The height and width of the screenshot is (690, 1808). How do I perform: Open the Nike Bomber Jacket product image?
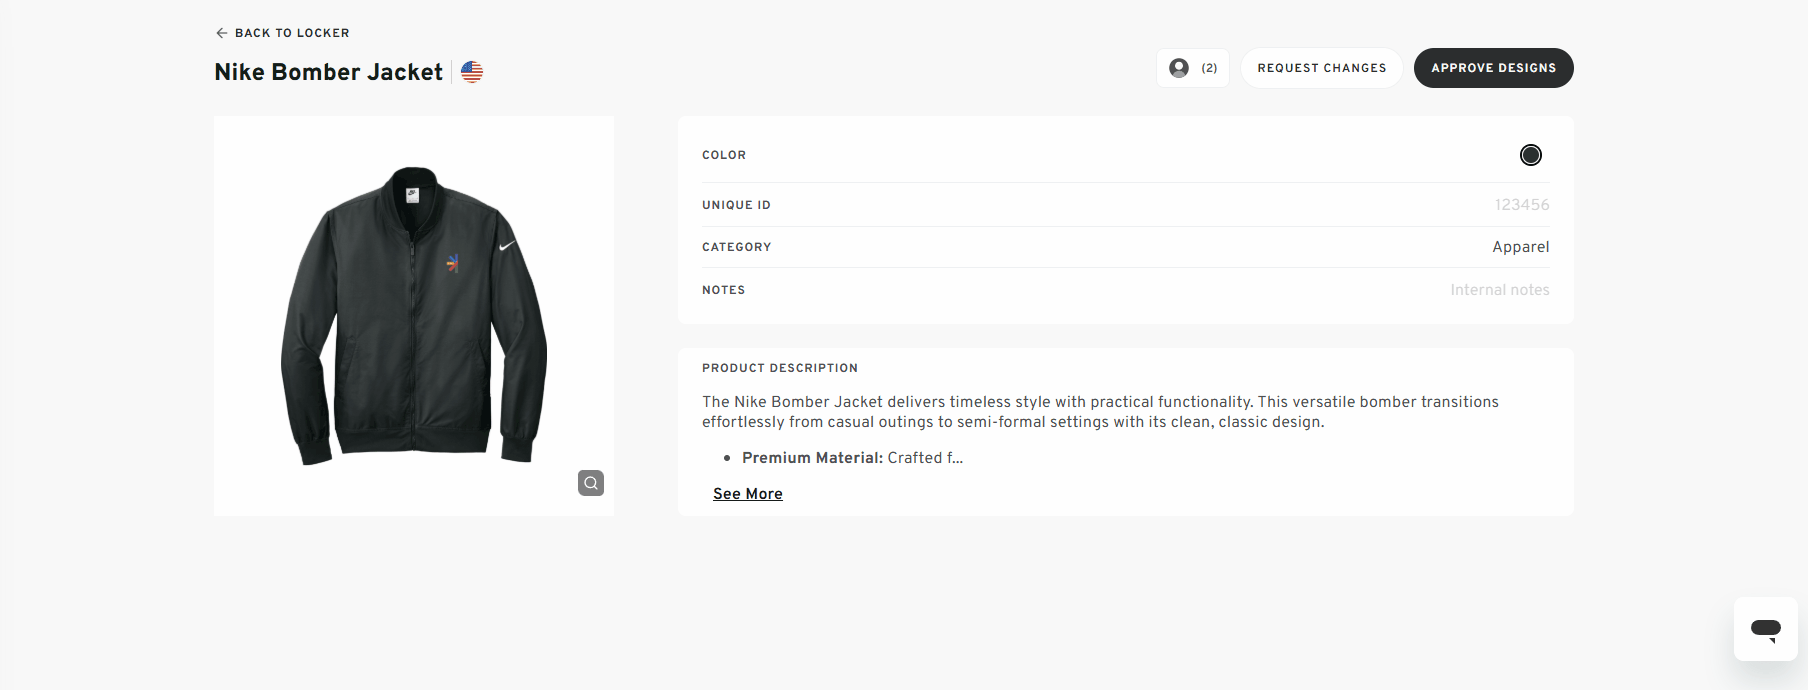tap(414, 316)
